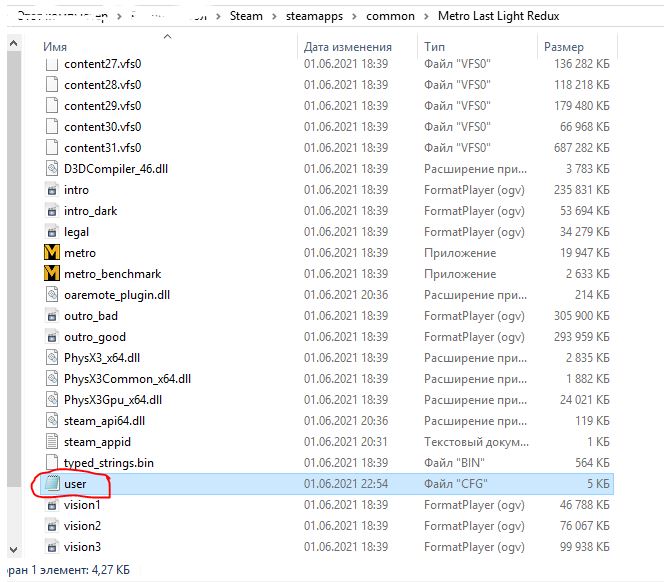664x582 pixels.
Task: Click the content31.vfs0 file icon
Action: 52,148
